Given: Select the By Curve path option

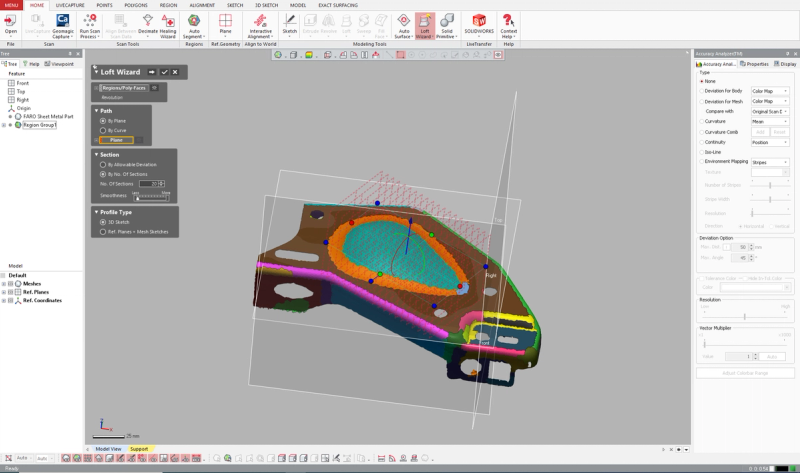Looking at the screenshot, I should point(103,131).
